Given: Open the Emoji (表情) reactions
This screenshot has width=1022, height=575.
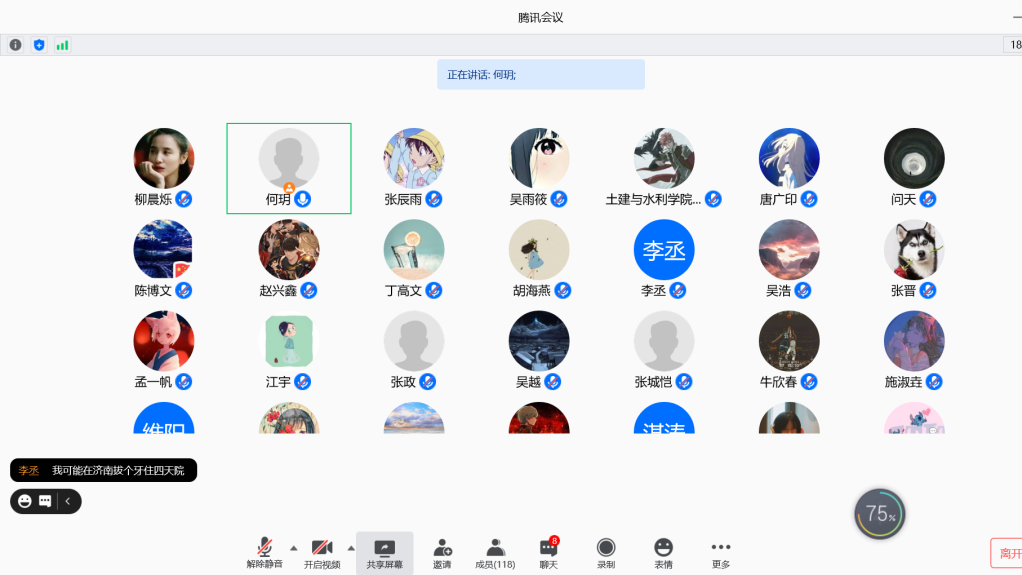Looking at the screenshot, I should click(x=663, y=552).
